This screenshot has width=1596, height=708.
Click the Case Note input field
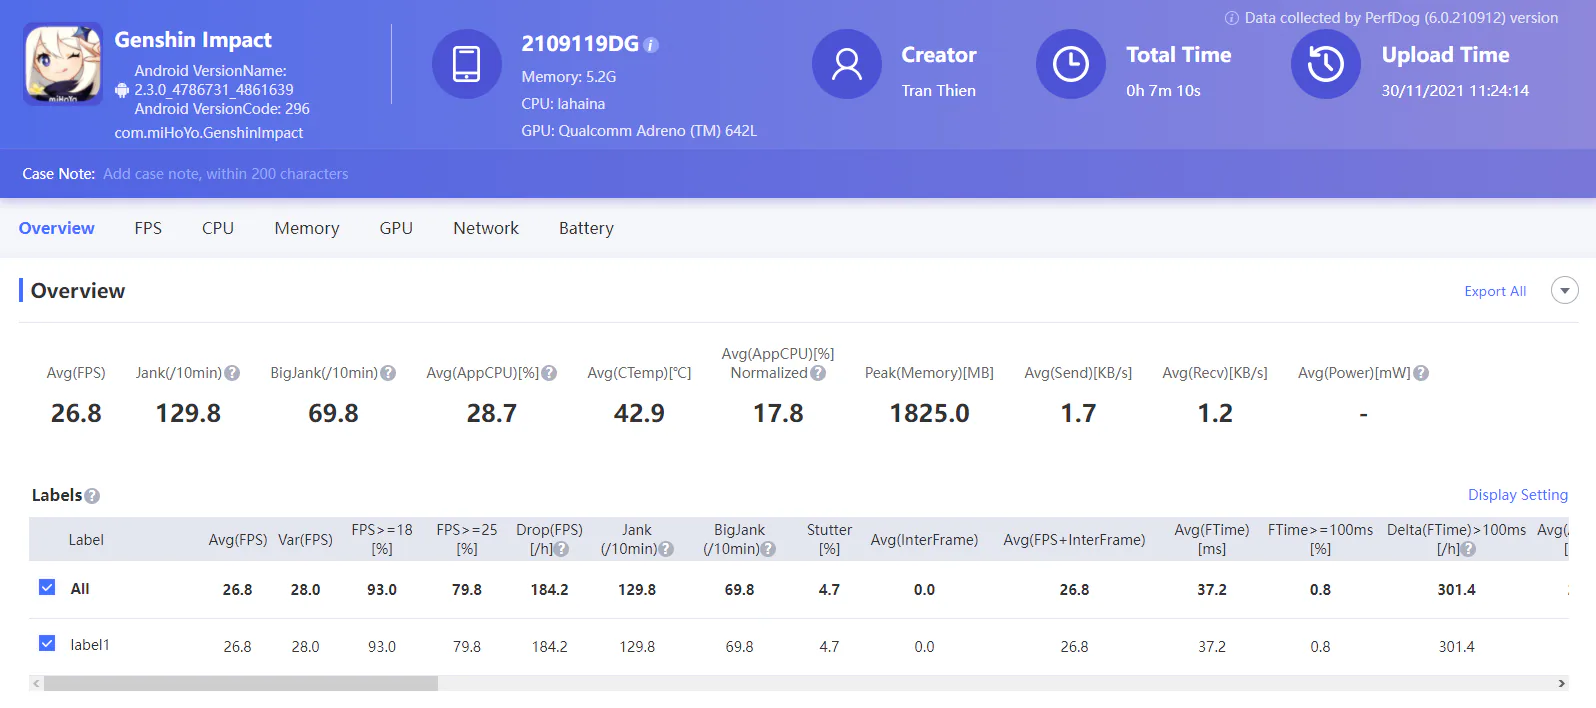[x=226, y=174]
